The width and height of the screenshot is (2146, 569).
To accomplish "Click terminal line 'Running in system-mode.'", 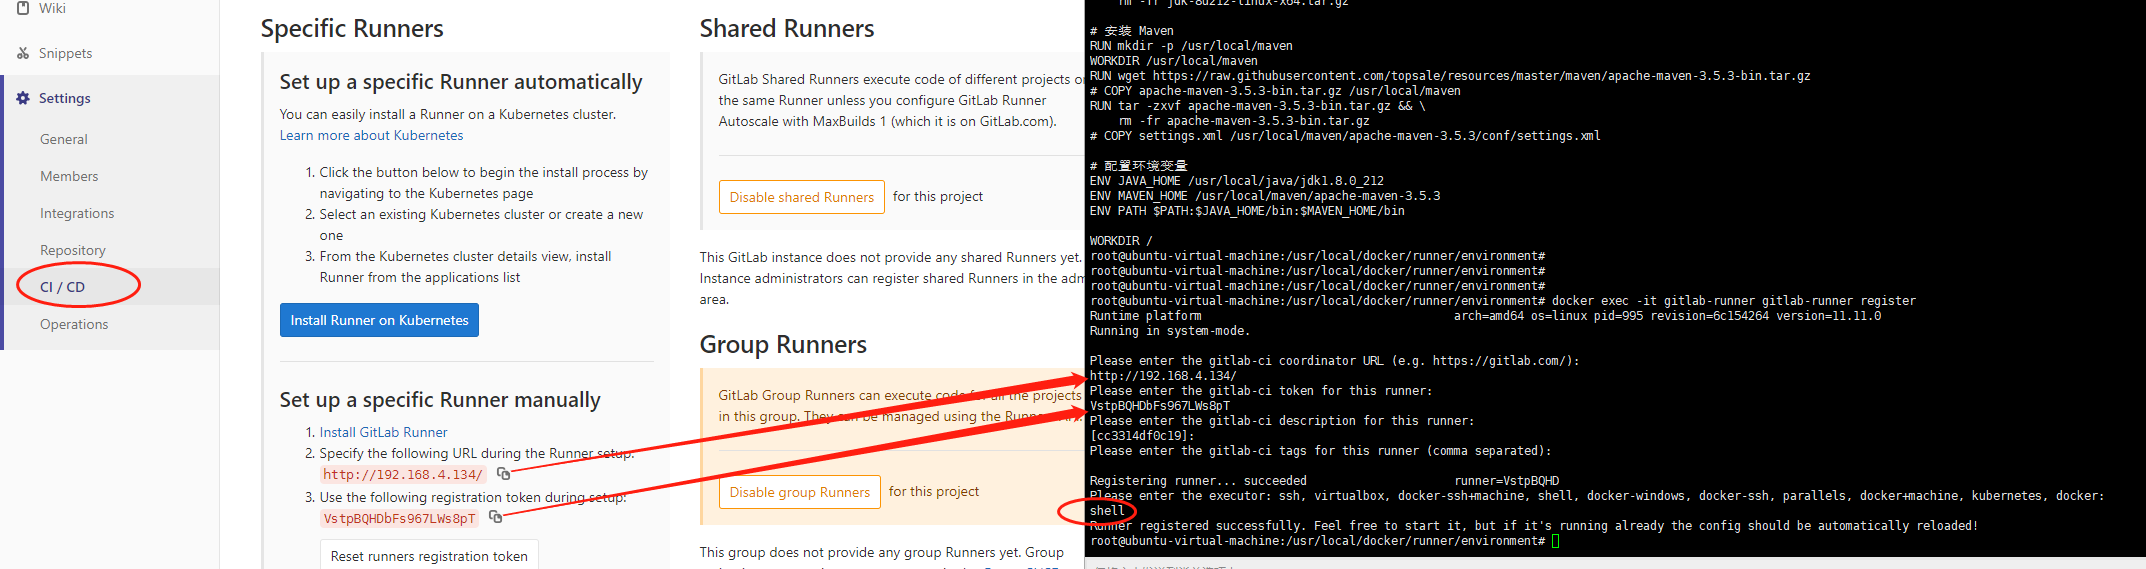I will 1170,331.
